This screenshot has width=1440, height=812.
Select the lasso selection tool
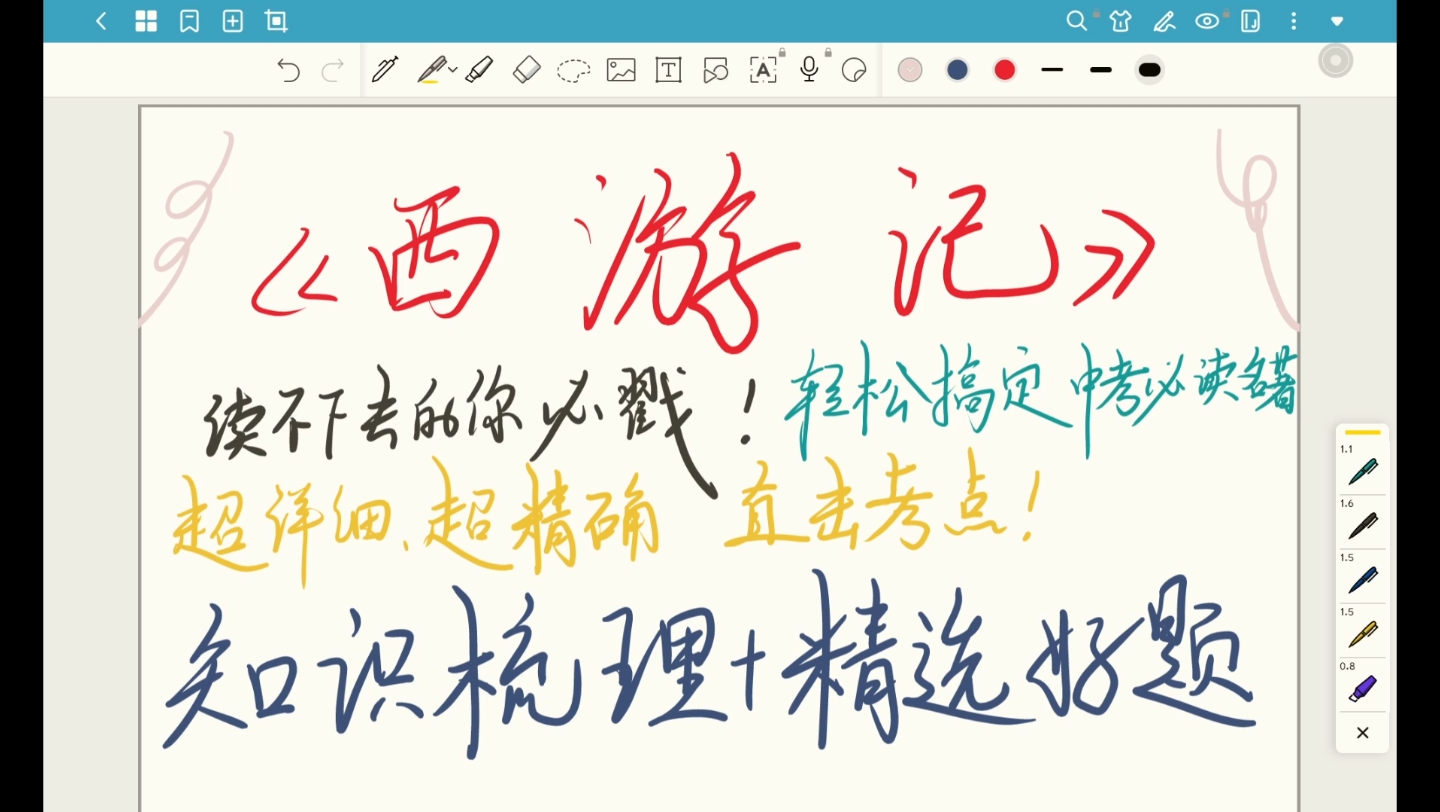pos(573,70)
